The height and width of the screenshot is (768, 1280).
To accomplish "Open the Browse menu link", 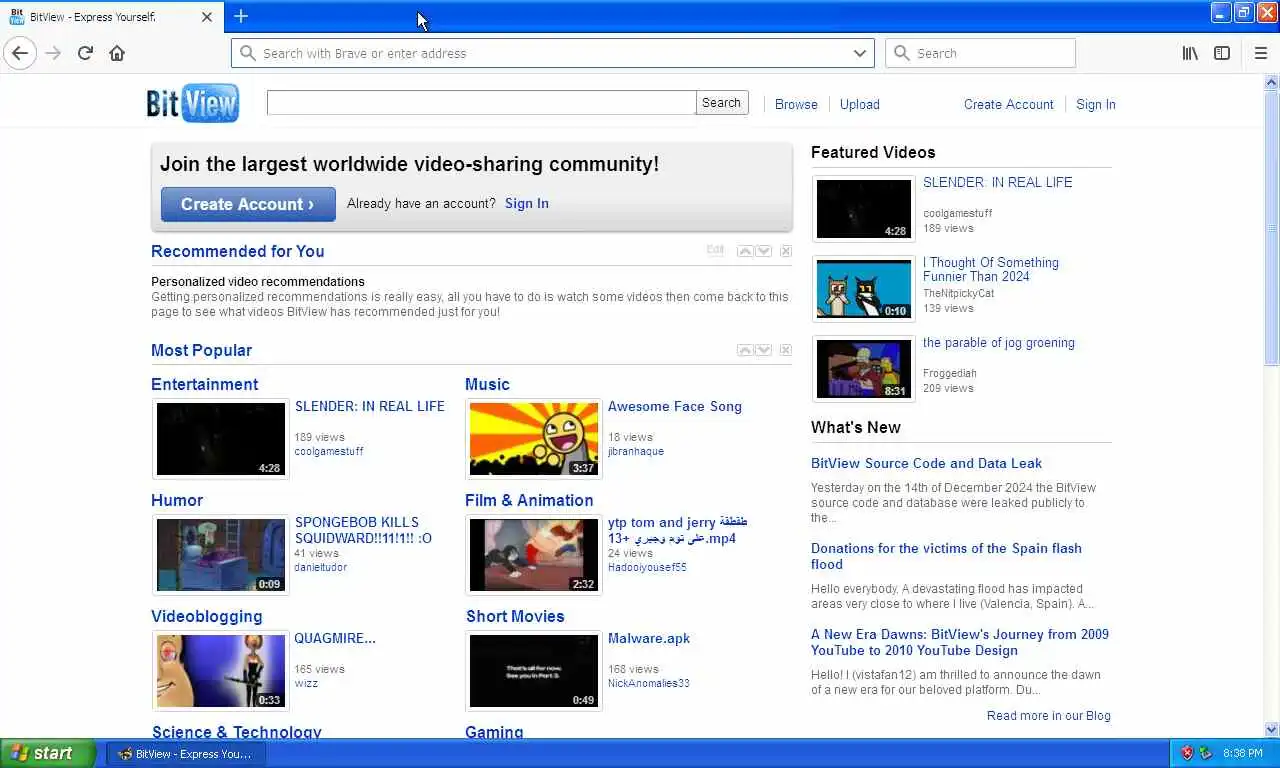I will 796,104.
